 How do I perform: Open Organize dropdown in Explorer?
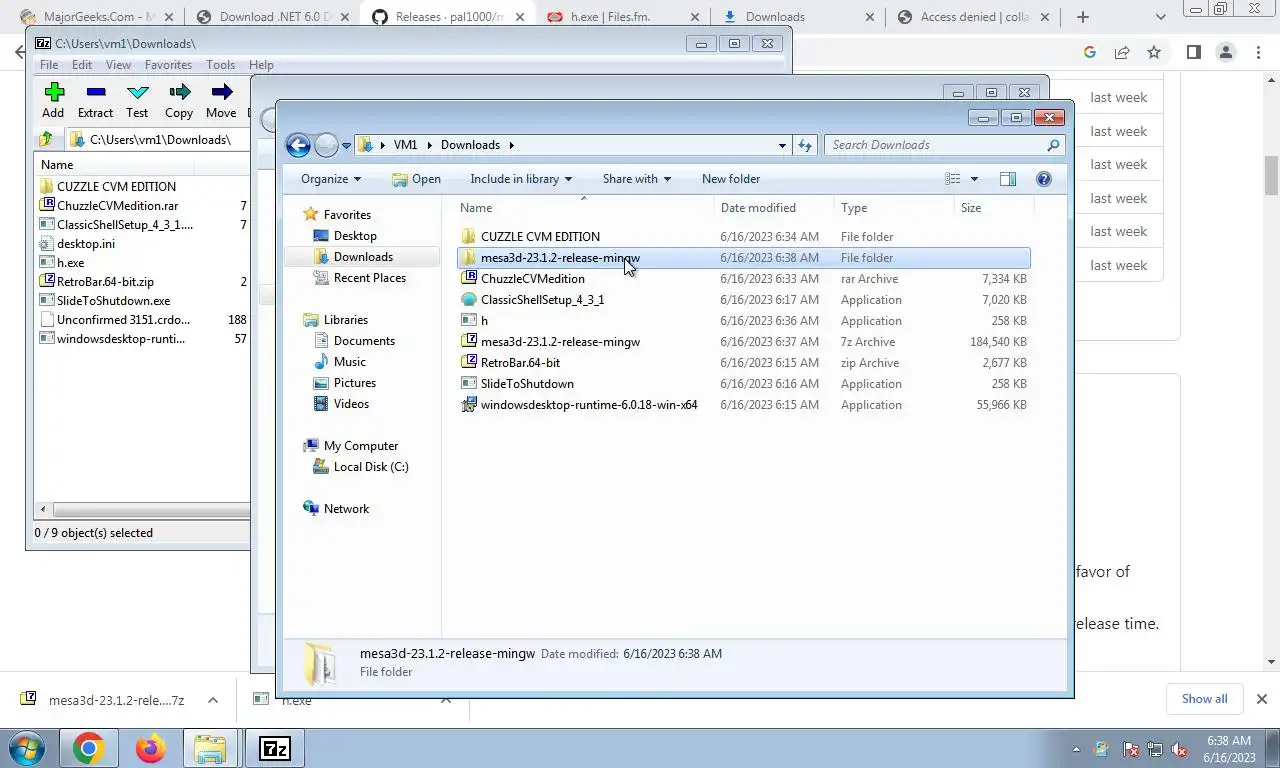click(x=331, y=179)
